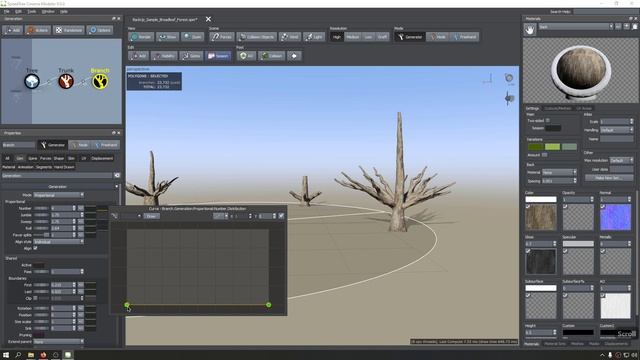The image size is (640, 360).
Task: Click the Show view toolbar button
Action: click(x=167, y=37)
